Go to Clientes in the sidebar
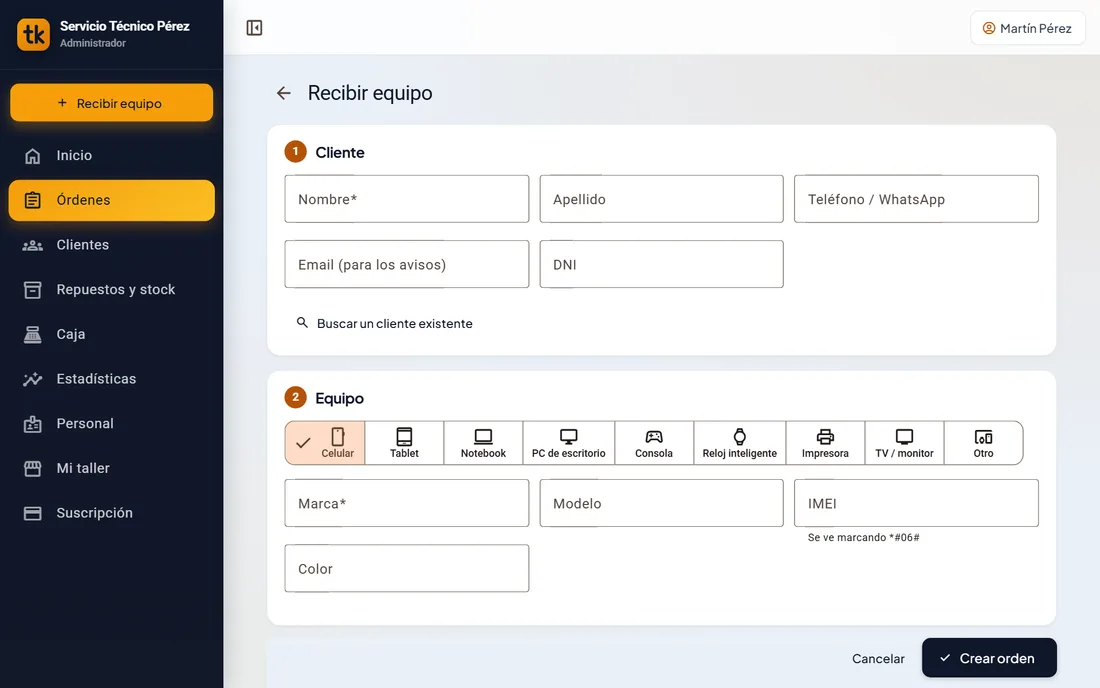The height and width of the screenshot is (688, 1100). [x=112, y=245]
